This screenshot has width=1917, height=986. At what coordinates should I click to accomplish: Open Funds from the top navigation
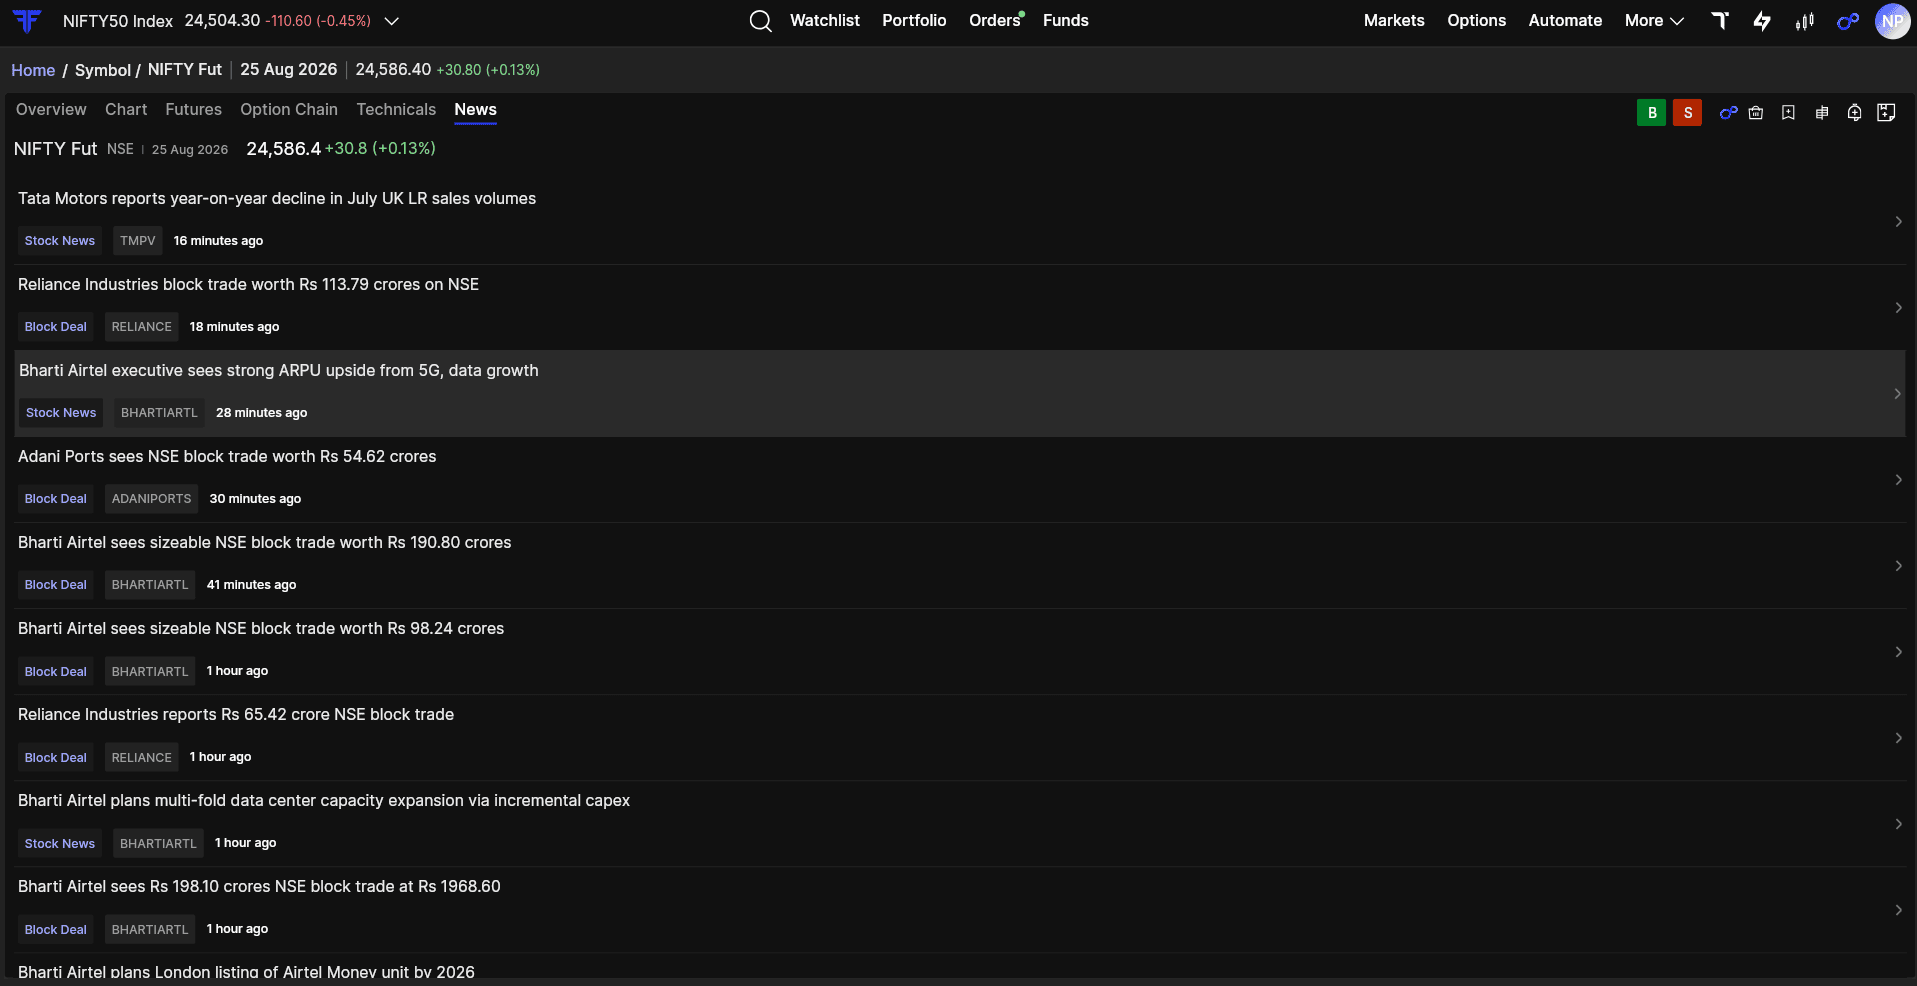[x=1066, y=21]
